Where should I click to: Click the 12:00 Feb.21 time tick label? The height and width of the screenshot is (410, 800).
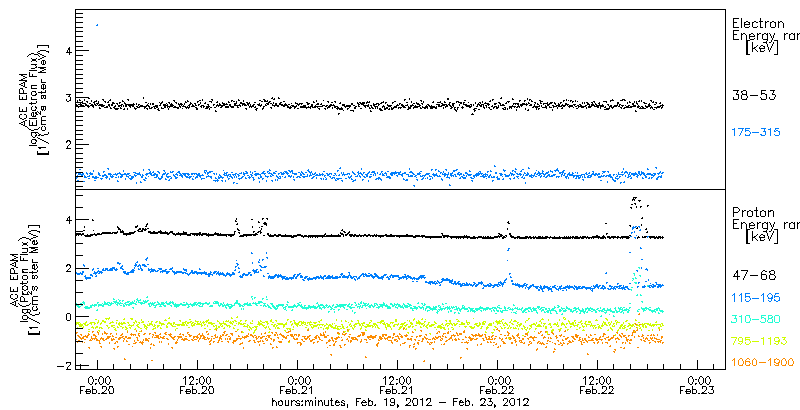397,385
